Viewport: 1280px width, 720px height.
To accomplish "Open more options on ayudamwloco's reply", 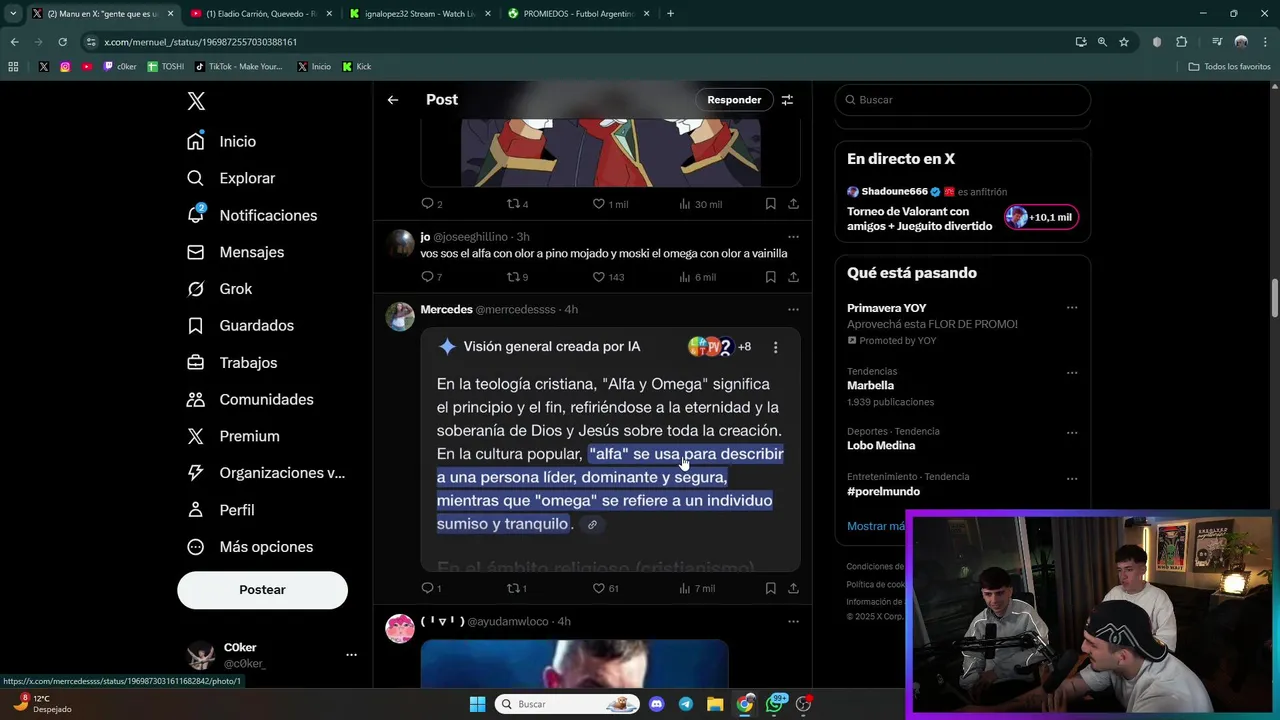I will click(x=793, y=621).
